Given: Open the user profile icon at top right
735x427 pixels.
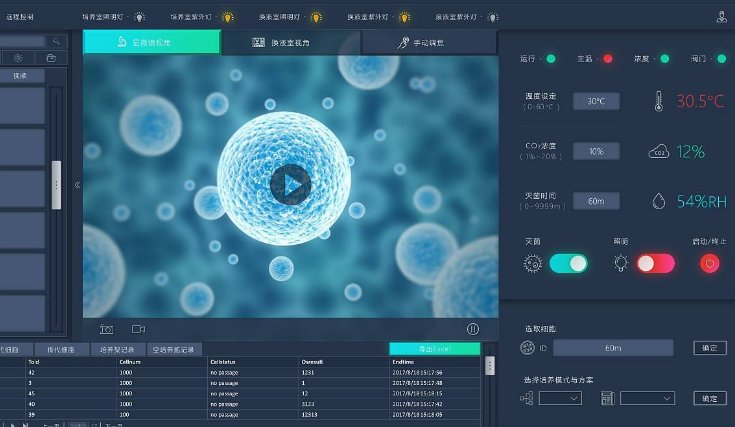Looking at the screenshot, I should click(x=721, y=17).
